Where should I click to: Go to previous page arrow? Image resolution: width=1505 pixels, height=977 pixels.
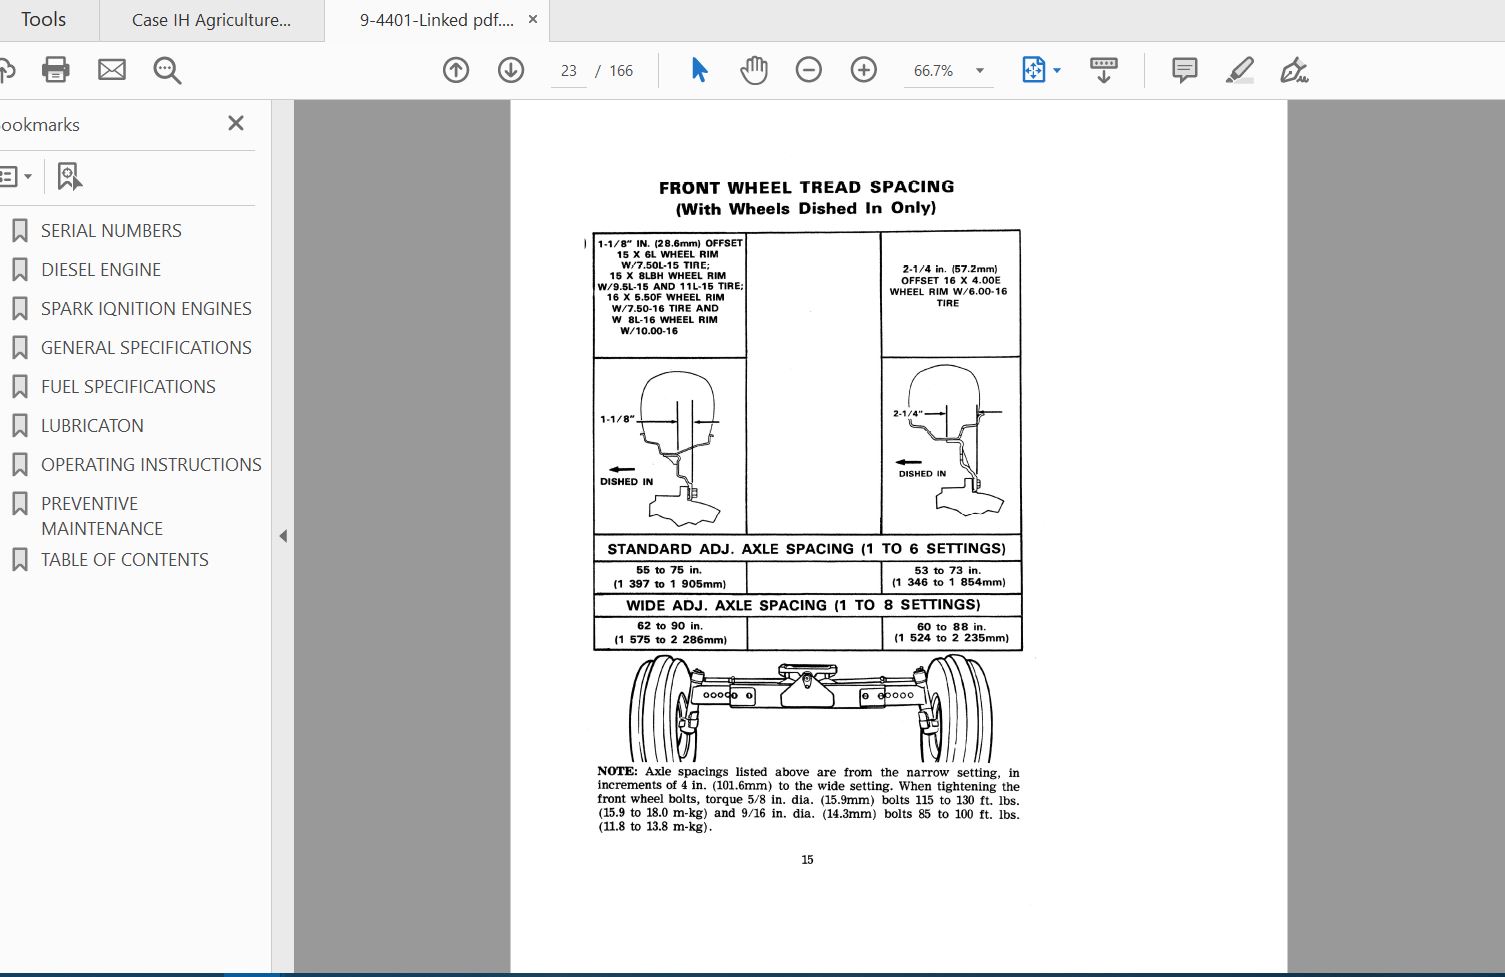(456, 70)
